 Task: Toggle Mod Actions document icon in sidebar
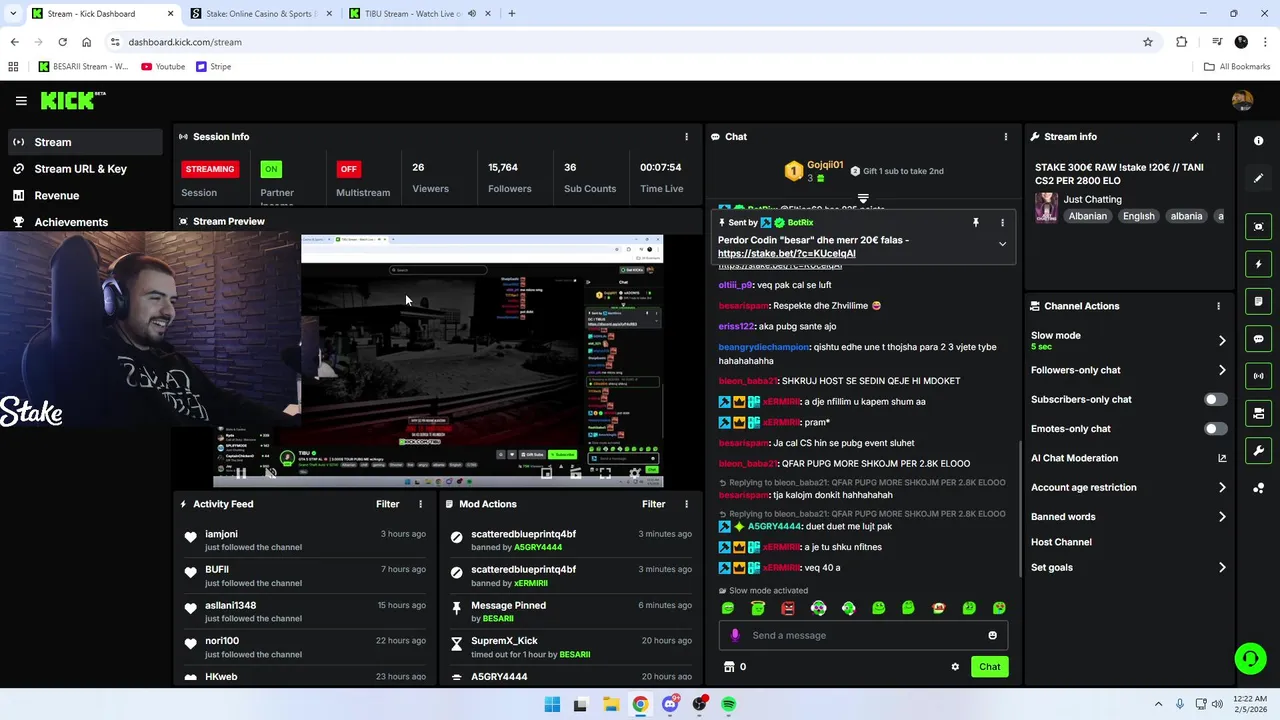click(1259, 301)
